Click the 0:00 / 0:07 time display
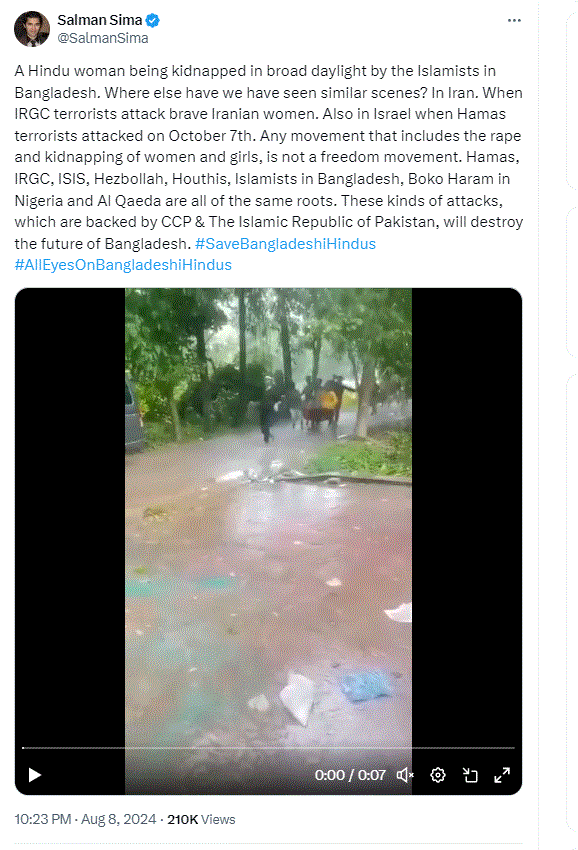The height and width of the screenshot is (850, 578). click(x=350, y=775)
